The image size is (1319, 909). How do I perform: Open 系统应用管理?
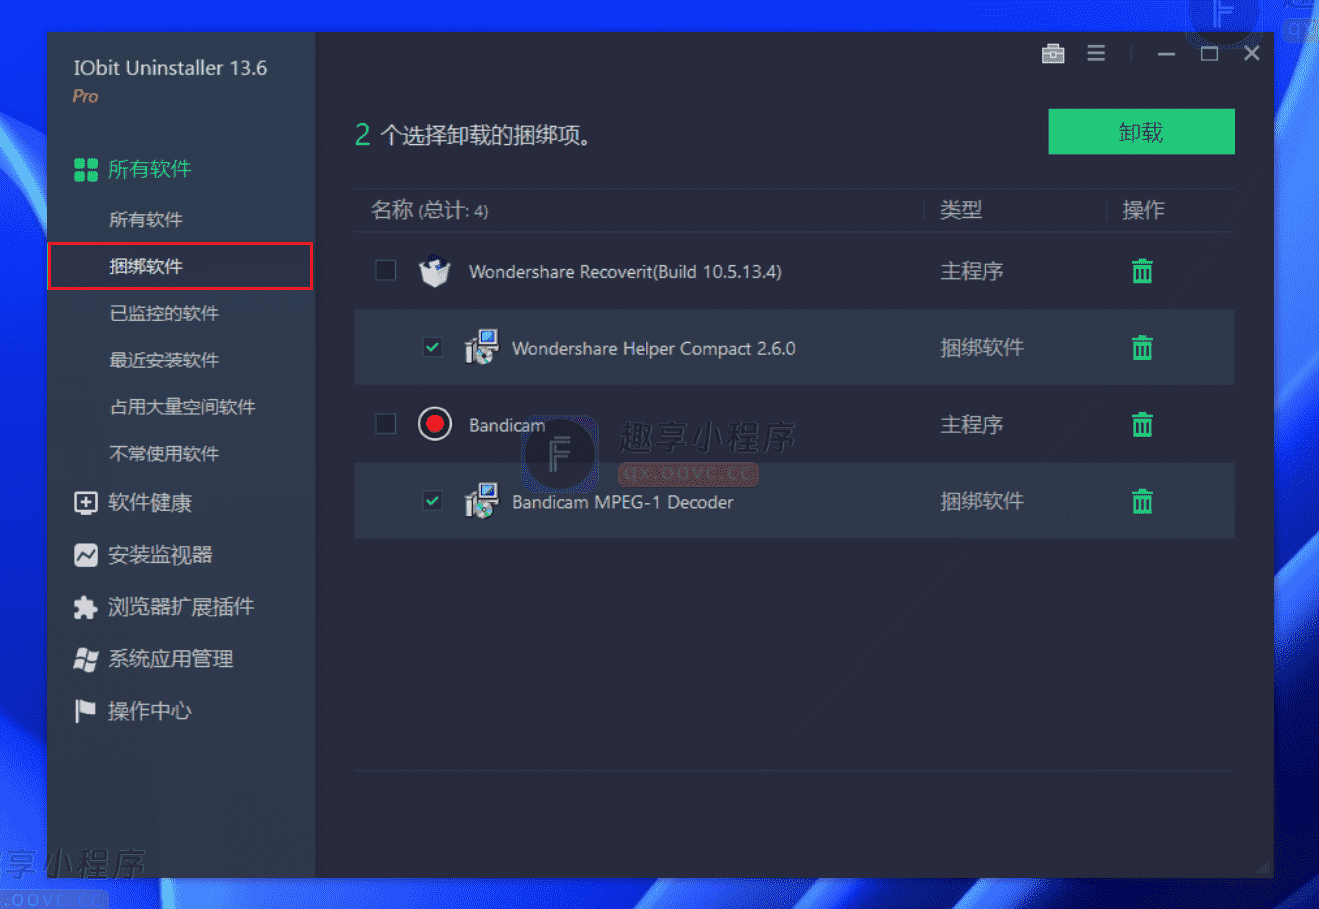[171, 659]
